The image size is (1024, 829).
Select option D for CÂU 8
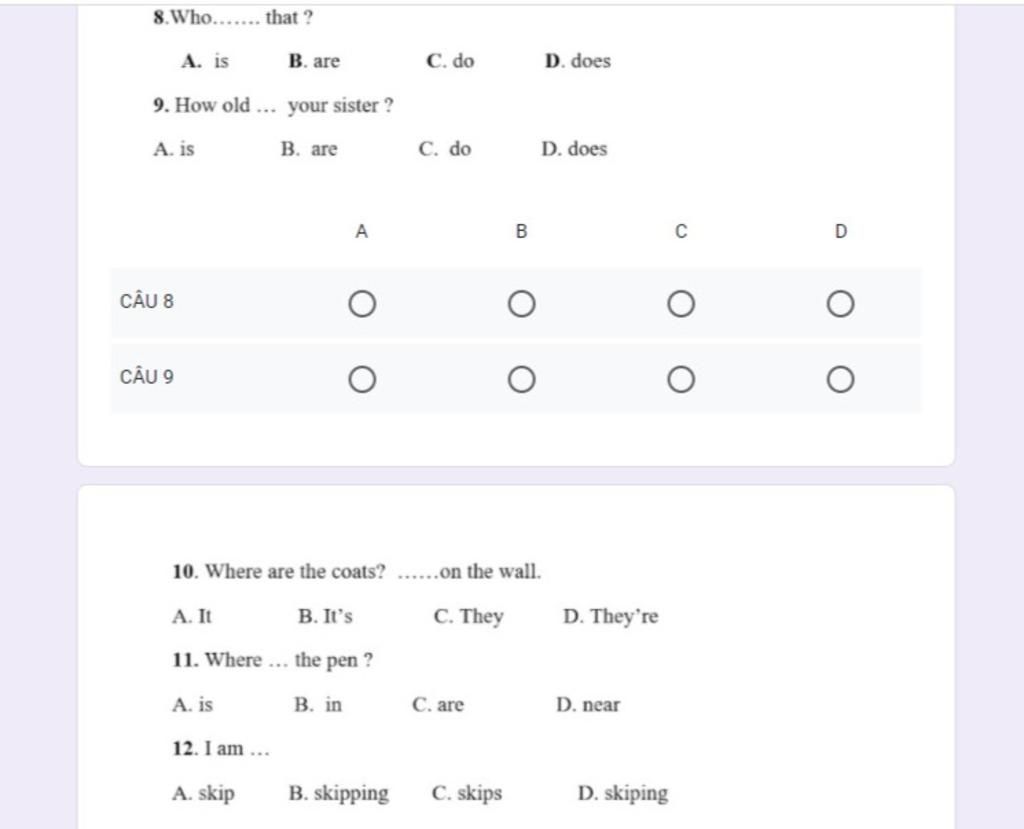click(840, 304)
